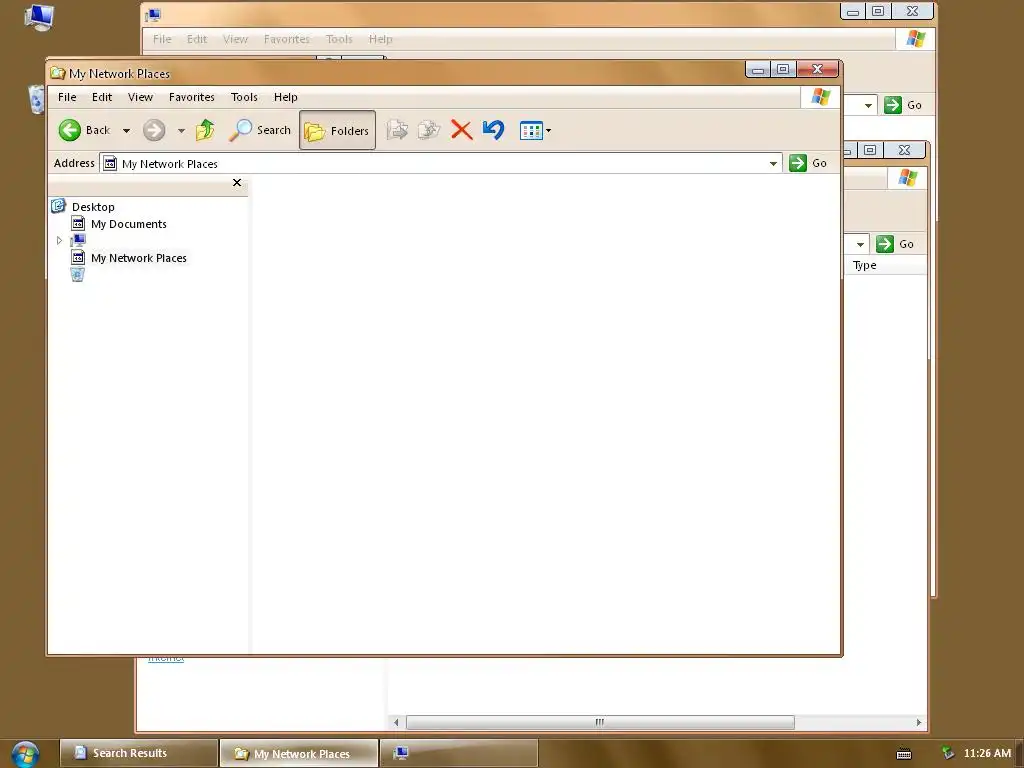This screenshot has height=768, width=1024.
Task: Open the View menu in My Network Places
Action: pos(140,97)
